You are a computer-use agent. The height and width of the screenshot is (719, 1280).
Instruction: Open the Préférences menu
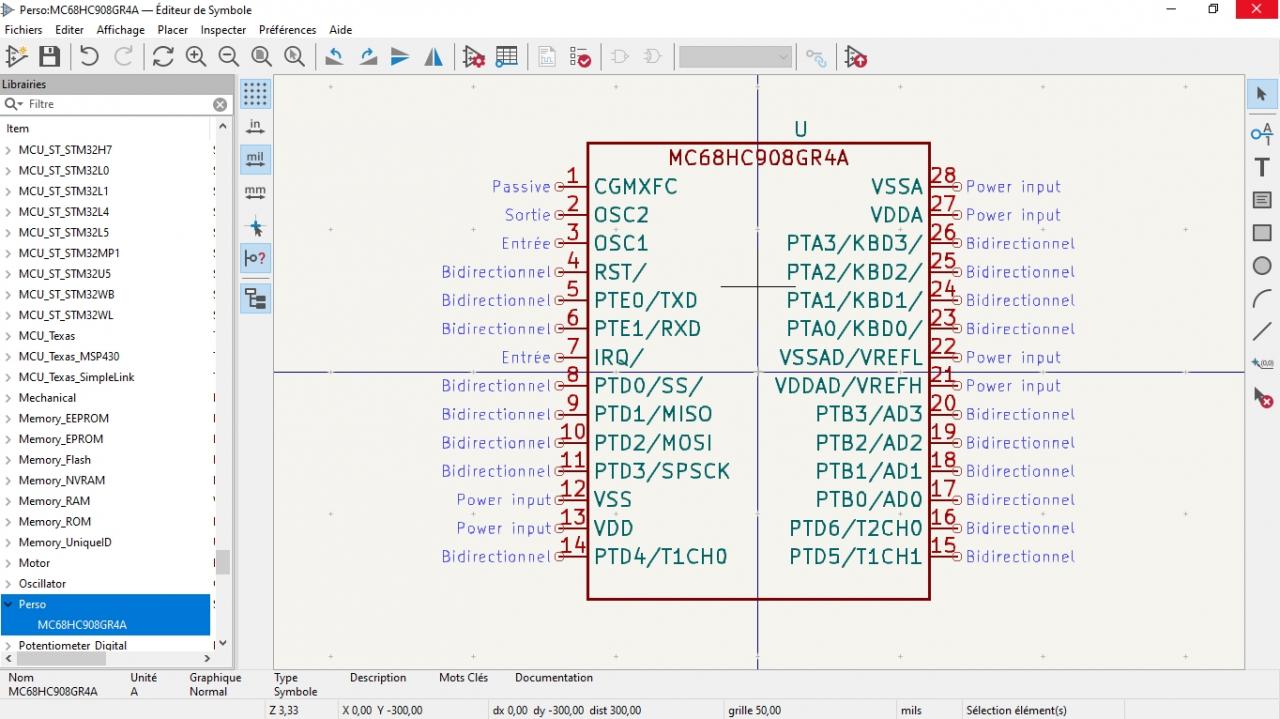[288, 30]
